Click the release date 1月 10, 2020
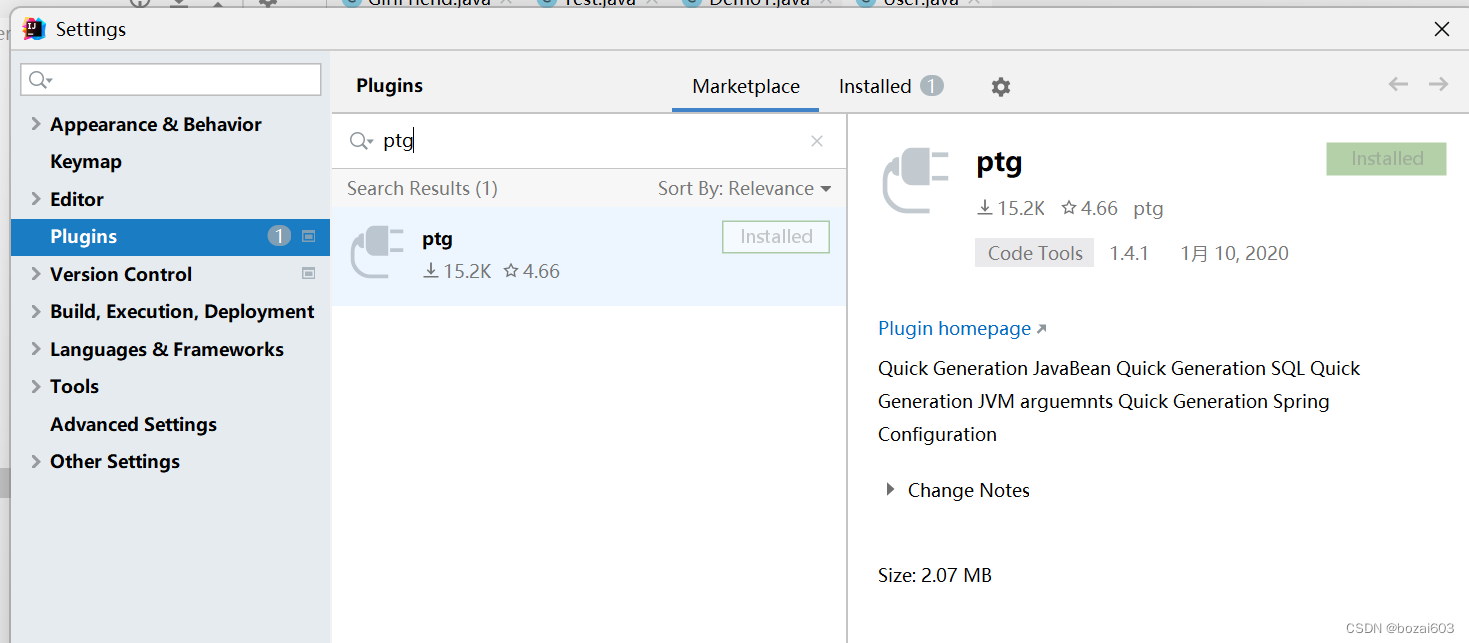 click(x=1234, y=253)
